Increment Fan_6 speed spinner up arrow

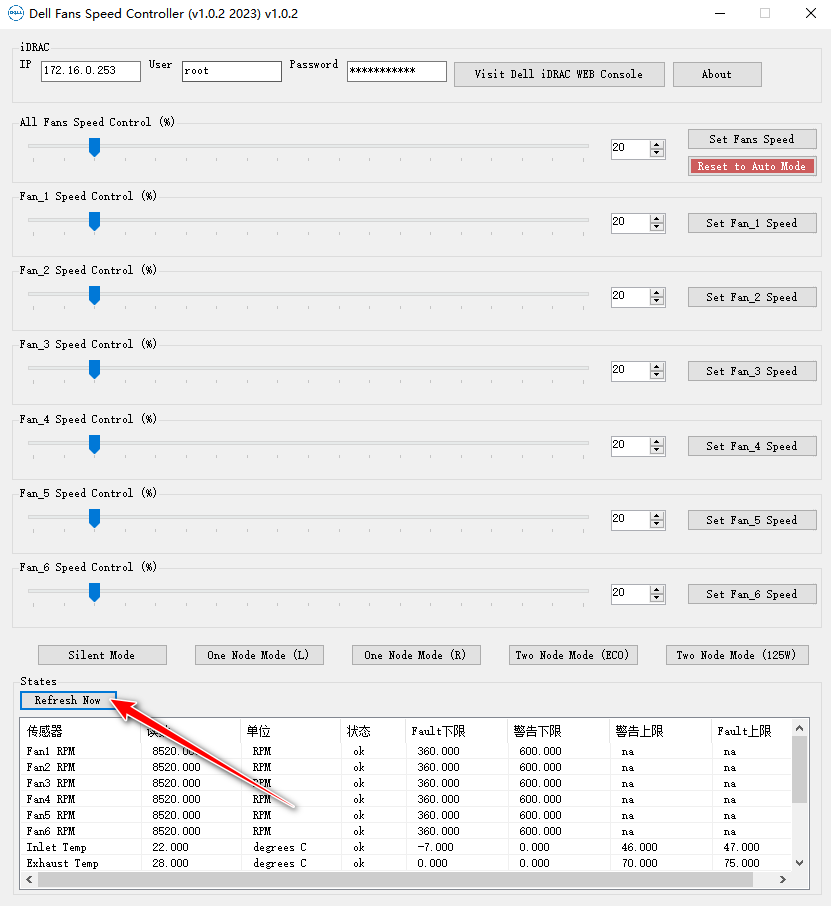pos(656,590)
